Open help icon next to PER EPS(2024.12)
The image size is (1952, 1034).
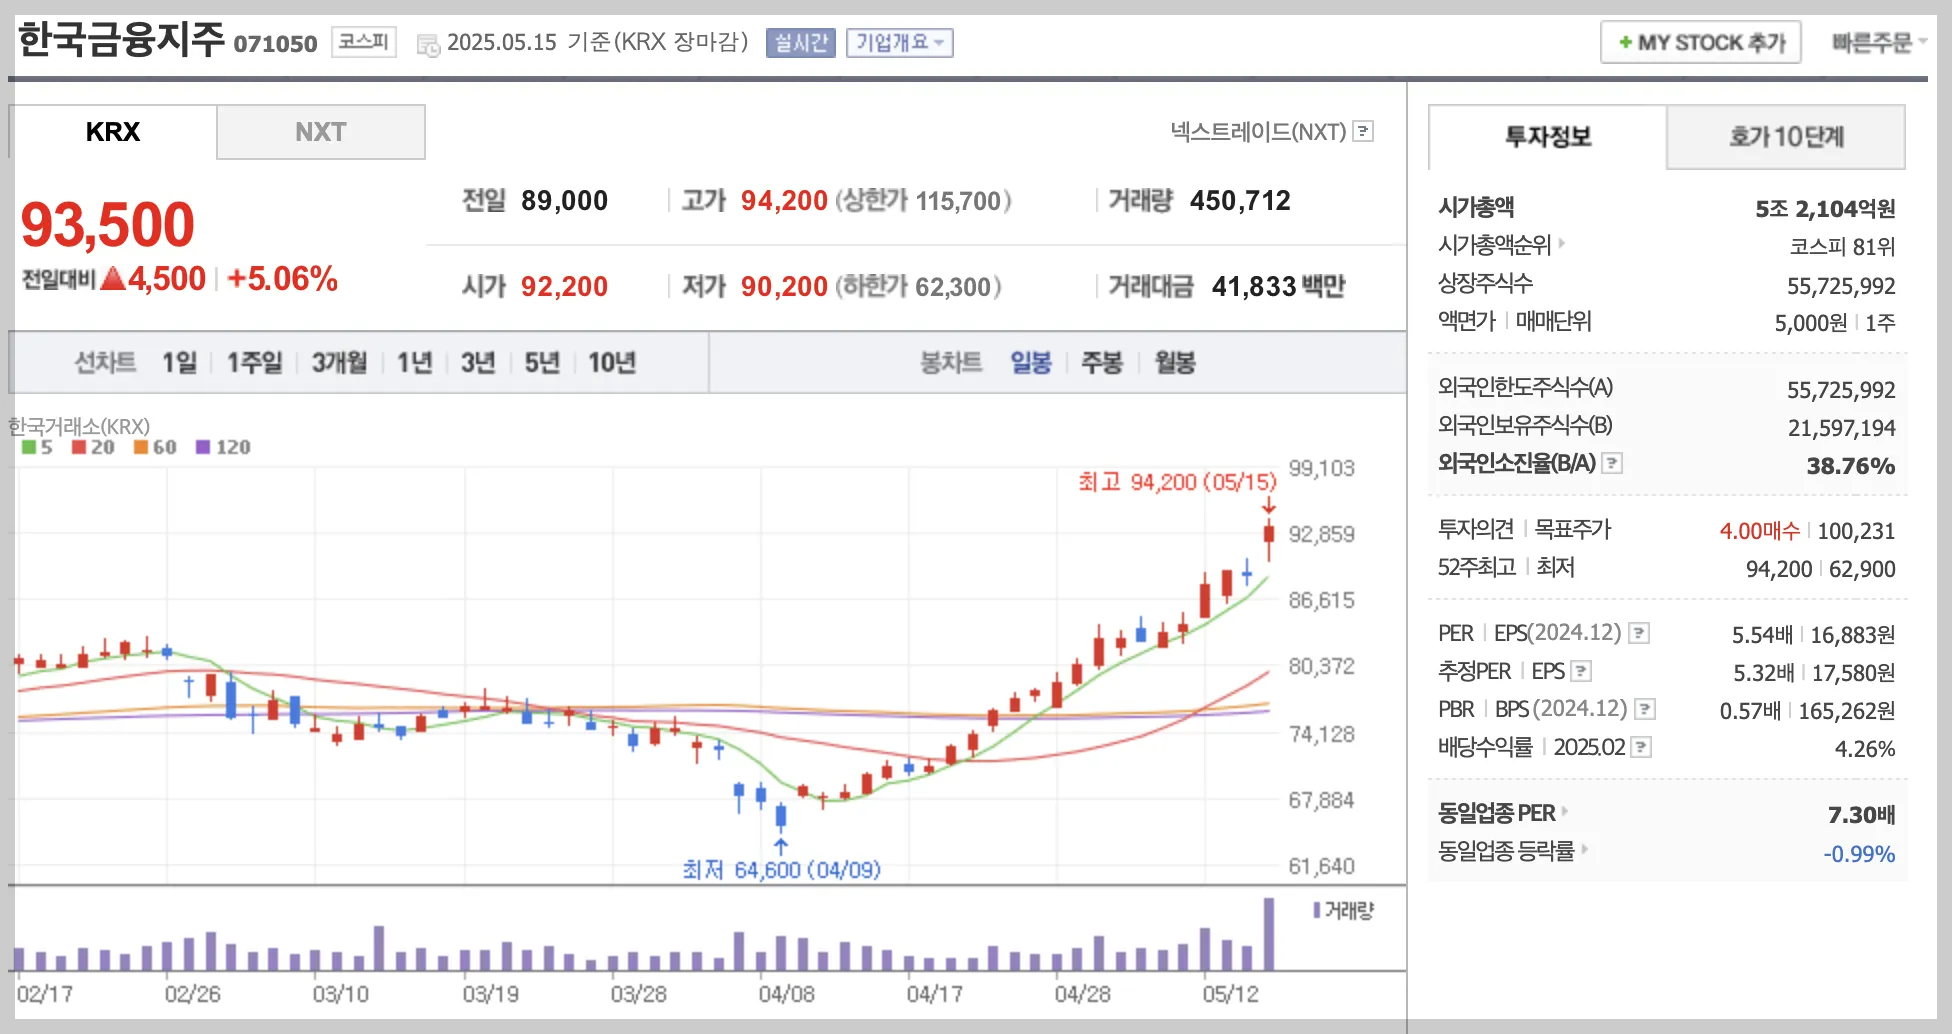coord(1639,633)
